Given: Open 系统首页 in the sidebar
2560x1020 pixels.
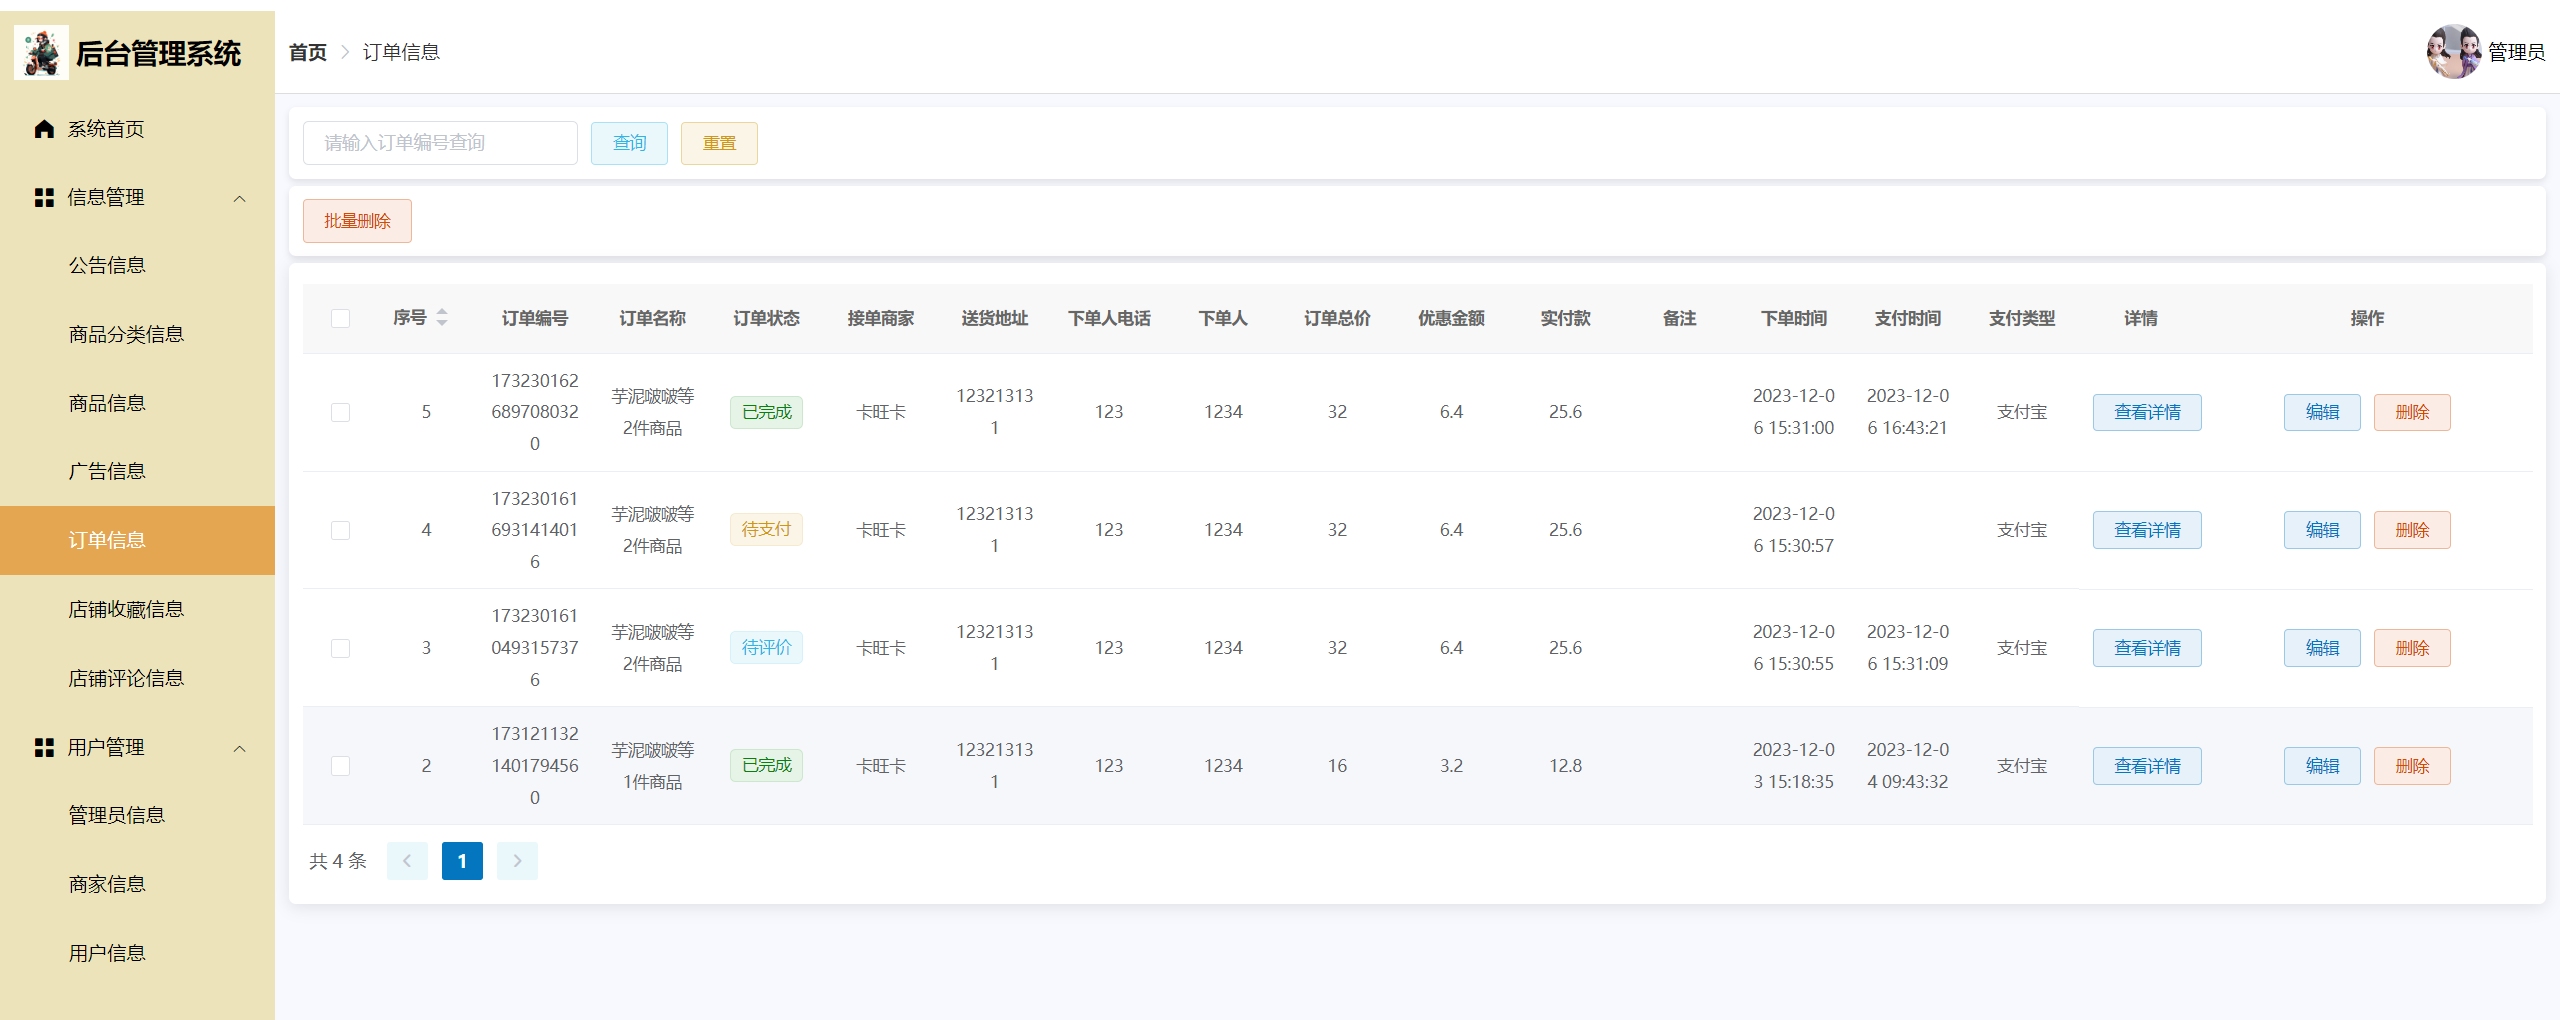Looking at the screenshot, I should click(137, 129).
